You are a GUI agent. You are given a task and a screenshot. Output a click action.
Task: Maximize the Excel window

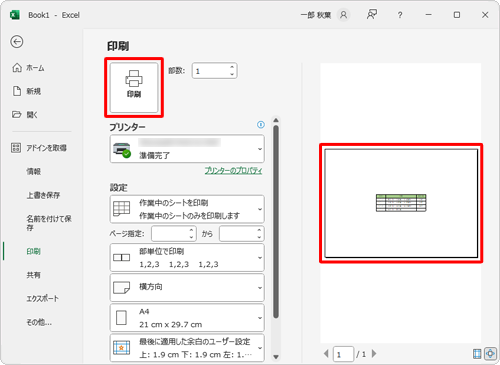point(457,15)
